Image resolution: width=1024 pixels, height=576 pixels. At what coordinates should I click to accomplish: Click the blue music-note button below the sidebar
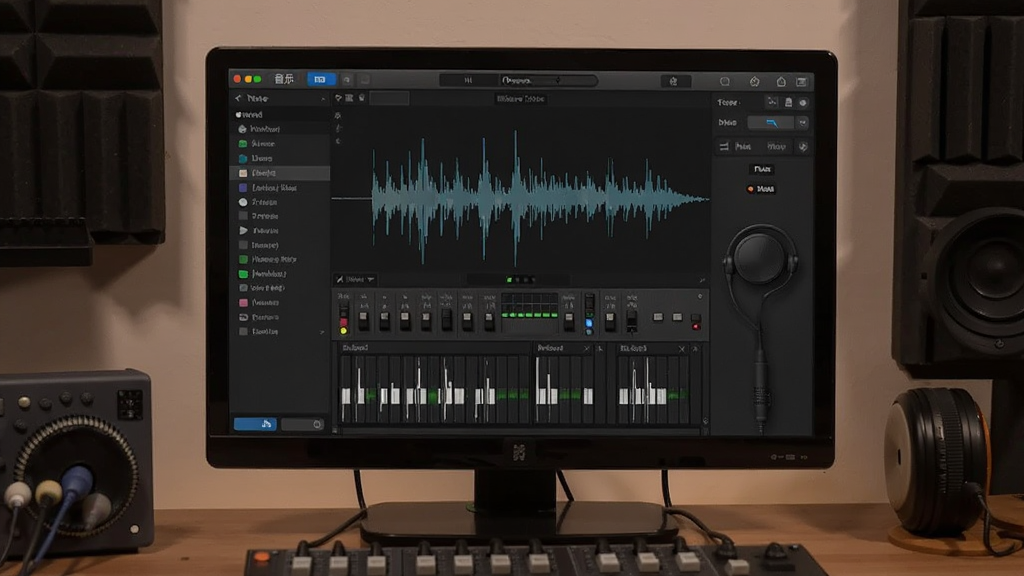click(x=255, y=424)
